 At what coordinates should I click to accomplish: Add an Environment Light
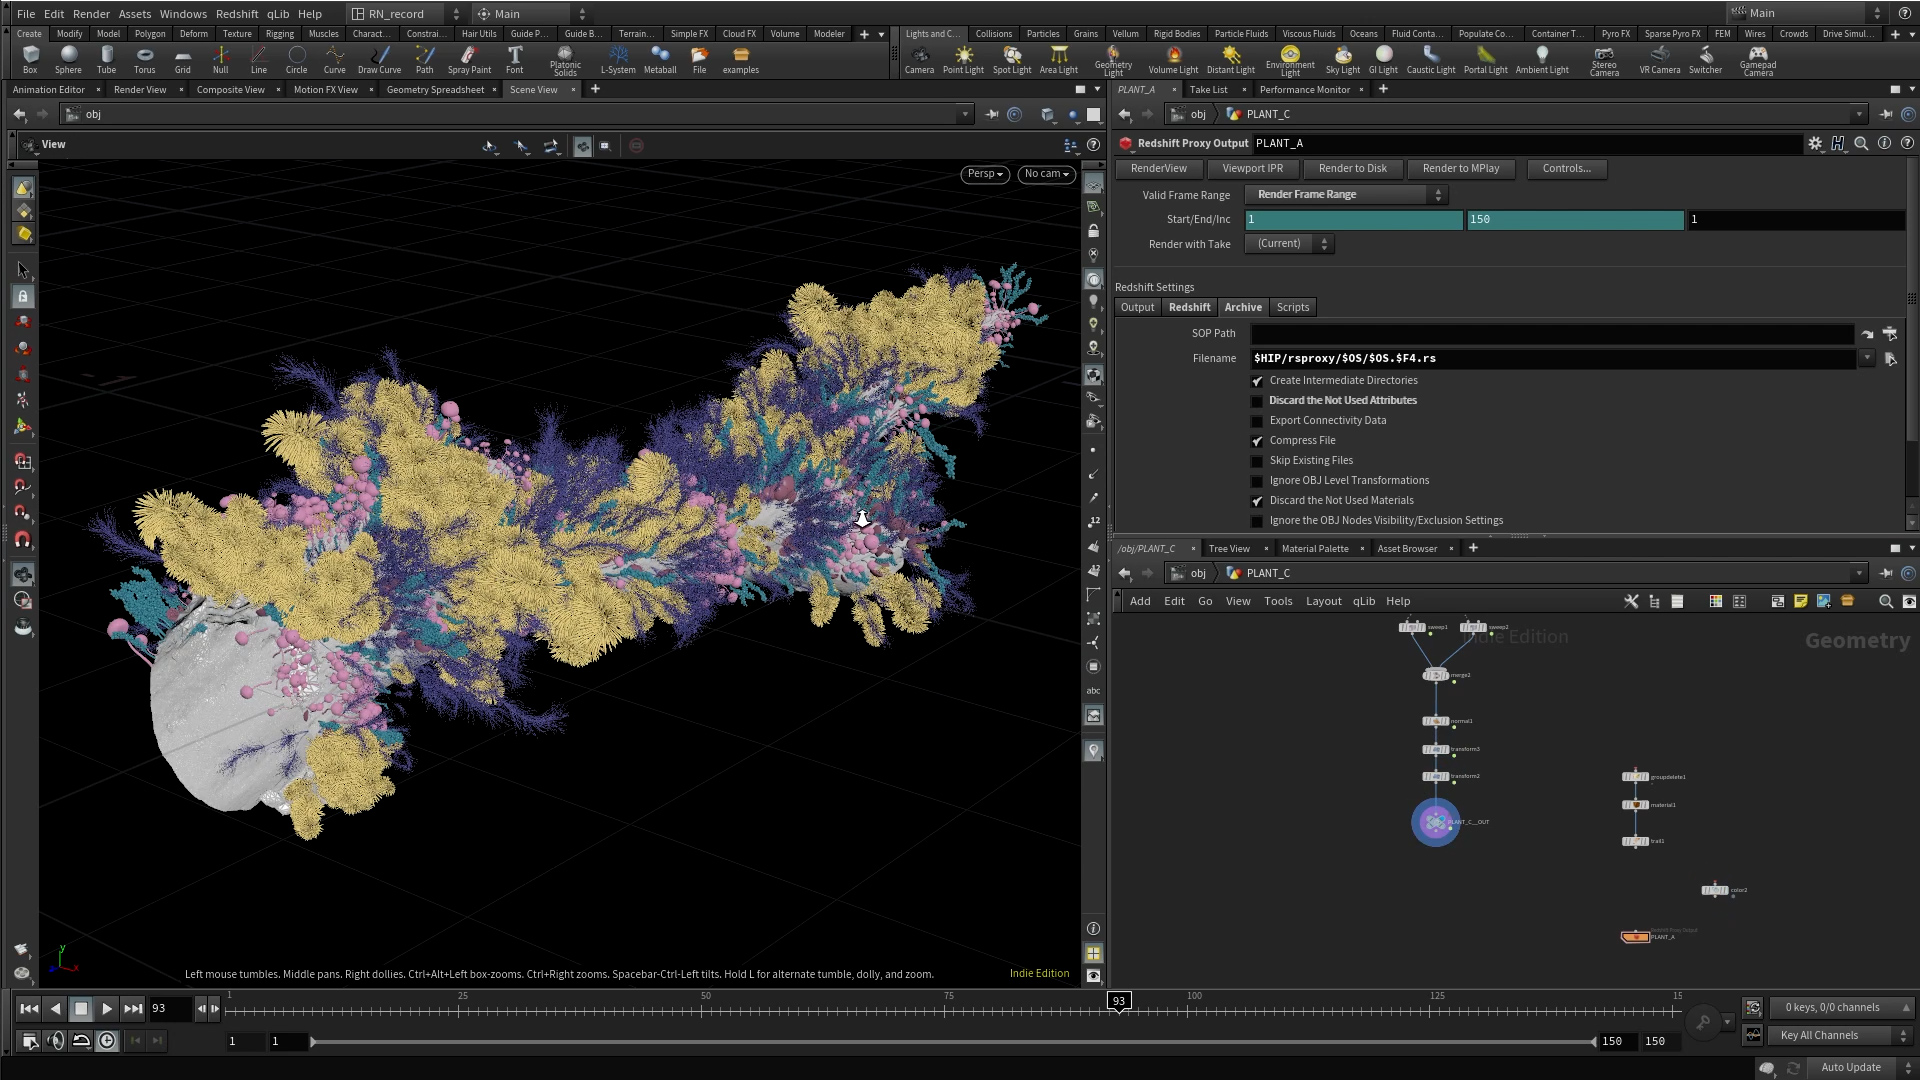(x=1290, y=60)
